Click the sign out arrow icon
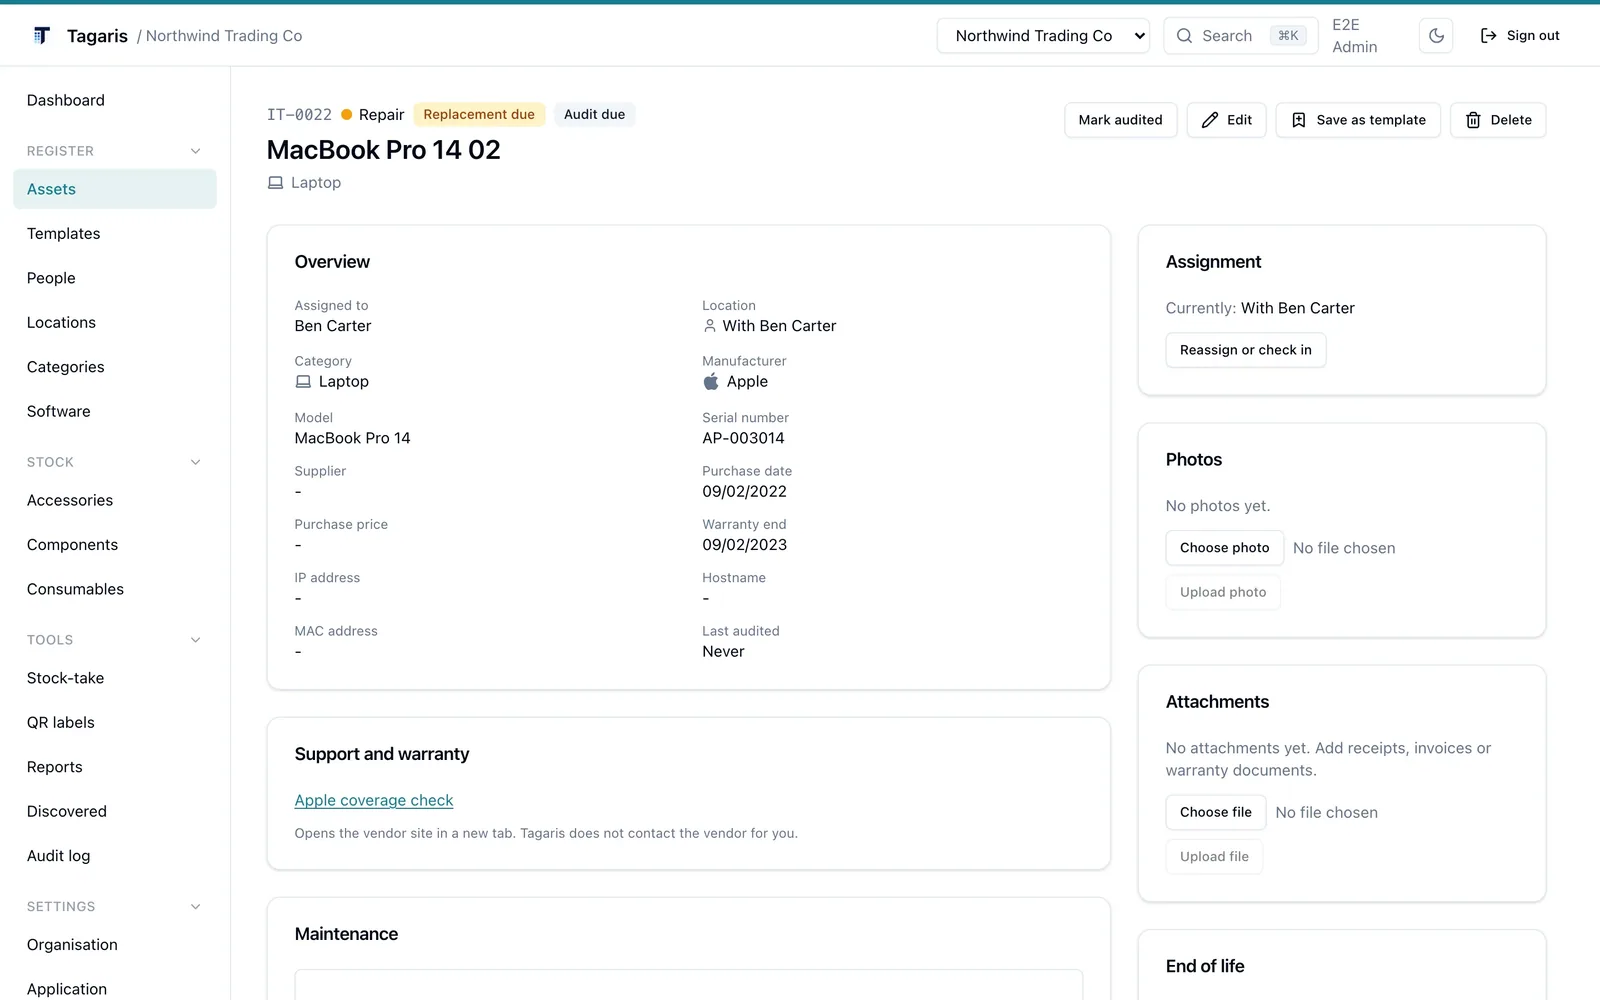 1488,36
